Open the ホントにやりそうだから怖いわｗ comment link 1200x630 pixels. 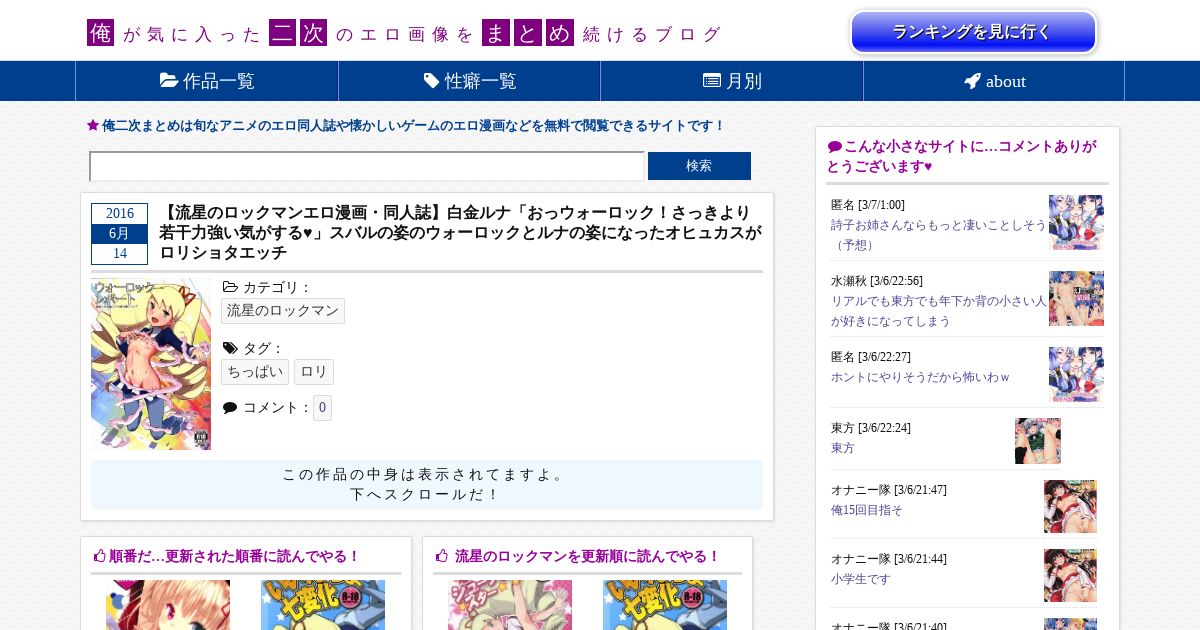pyautogui.click(x=921, y=377)
